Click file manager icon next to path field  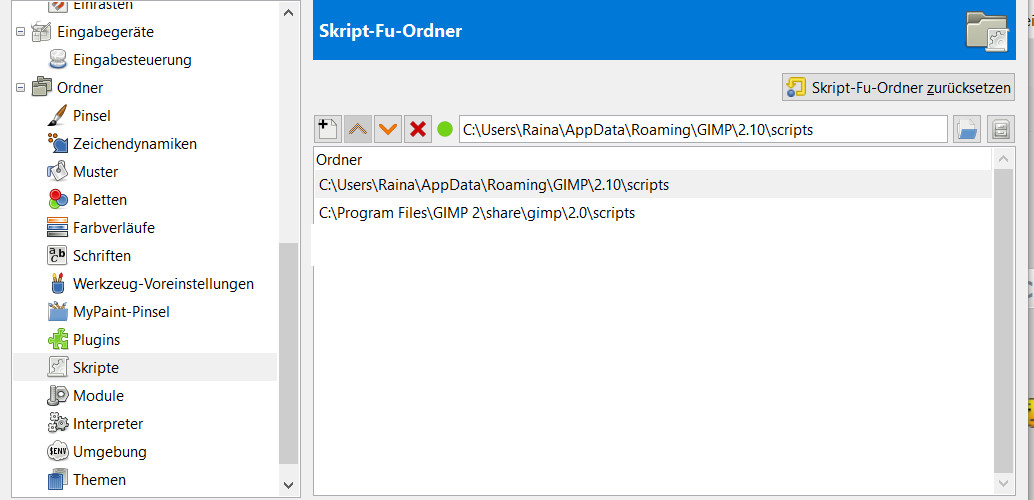tap(1000, 129)
